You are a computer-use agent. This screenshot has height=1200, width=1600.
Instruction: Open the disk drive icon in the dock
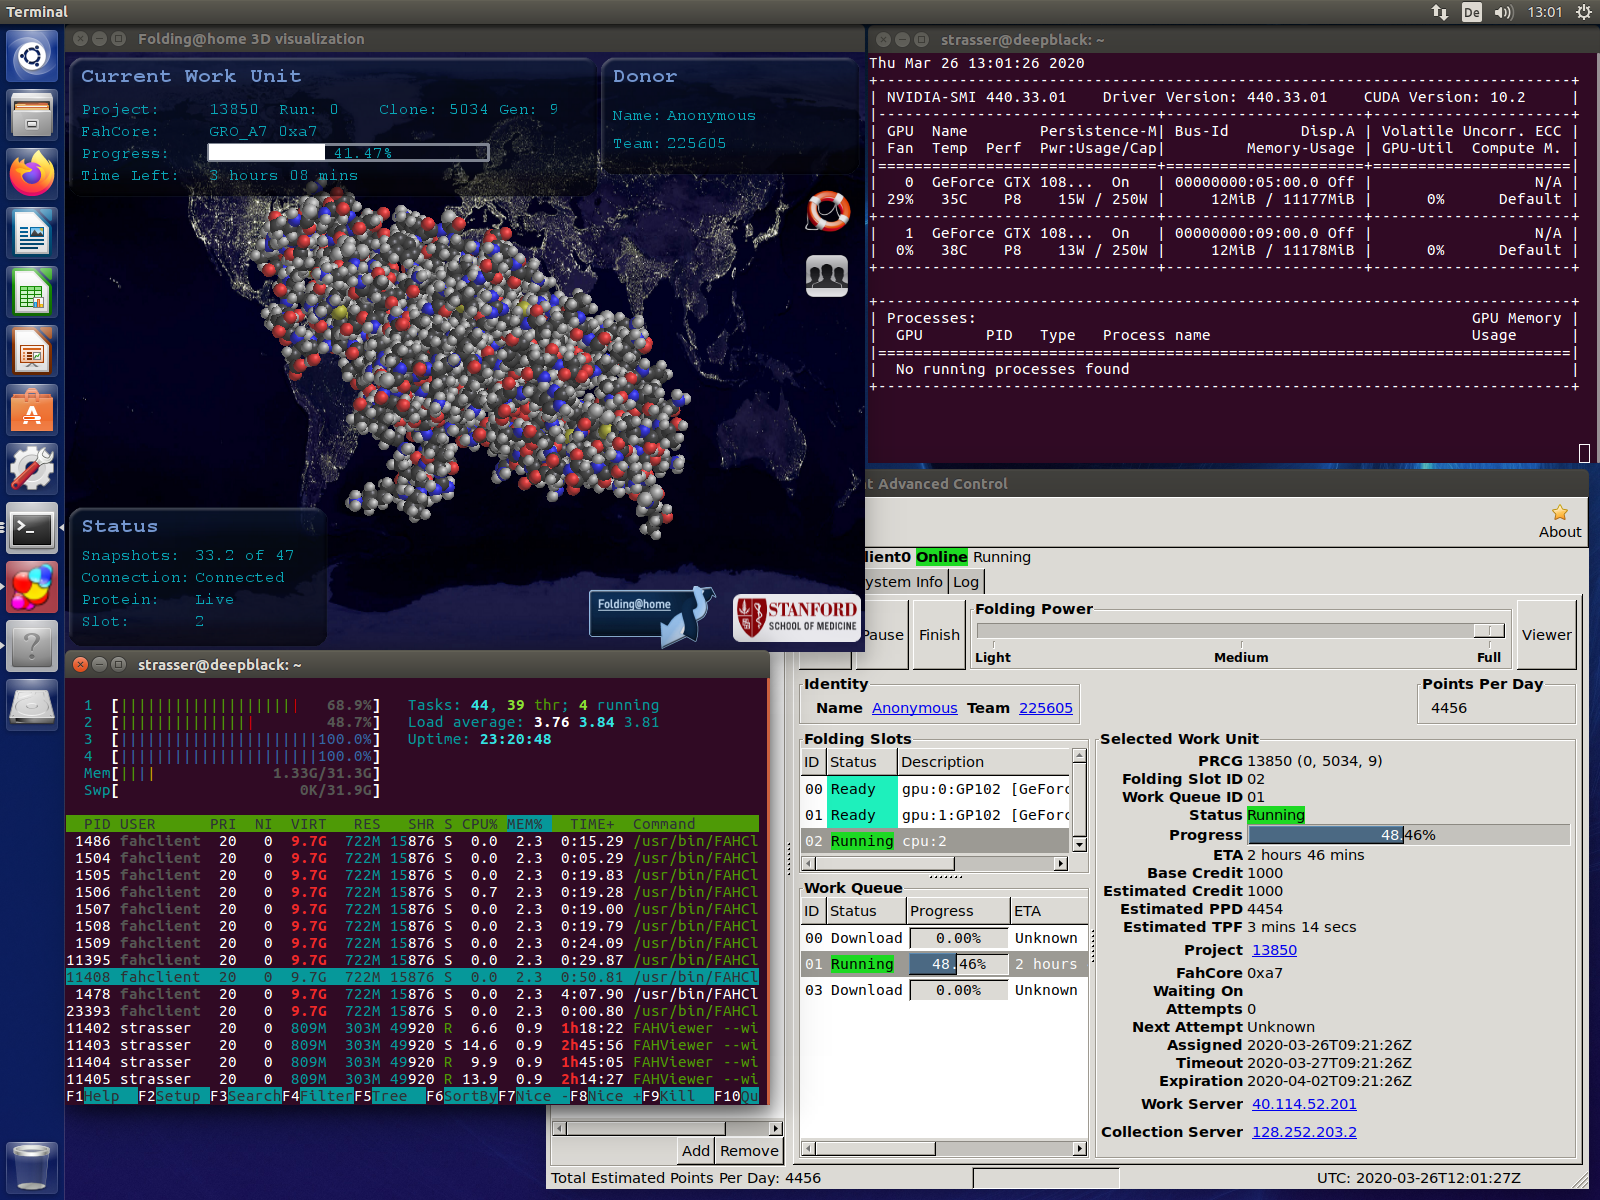[x=32, y=705]
